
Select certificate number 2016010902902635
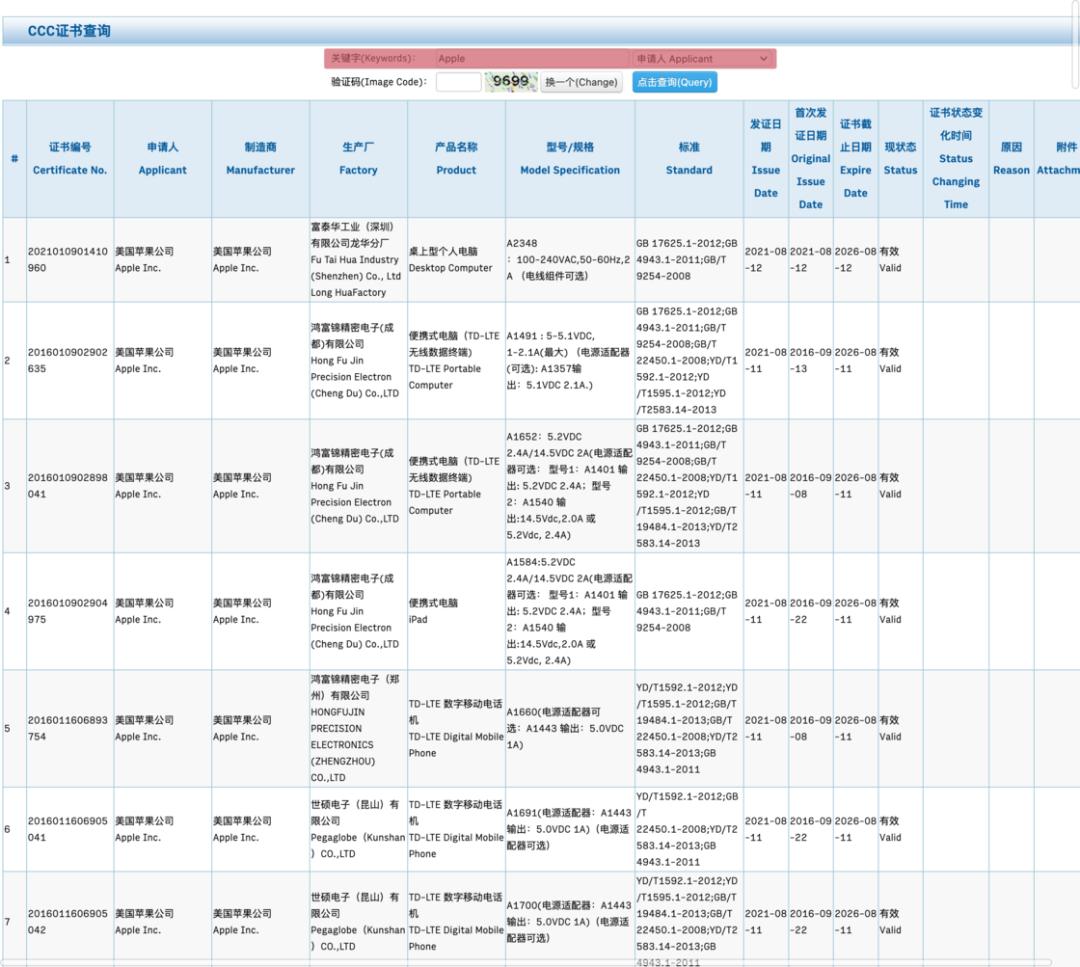pyautogui.click(x=68, y=360)
